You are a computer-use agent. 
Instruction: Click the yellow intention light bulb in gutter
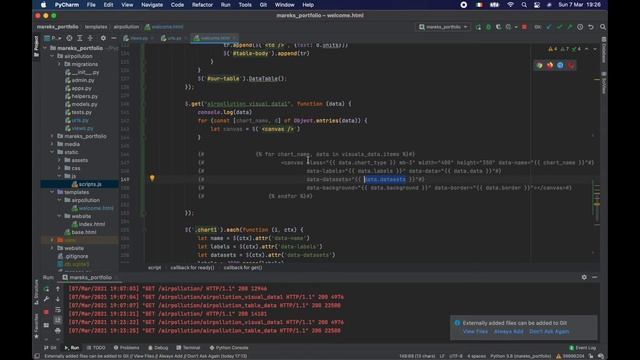pos(152,178)
